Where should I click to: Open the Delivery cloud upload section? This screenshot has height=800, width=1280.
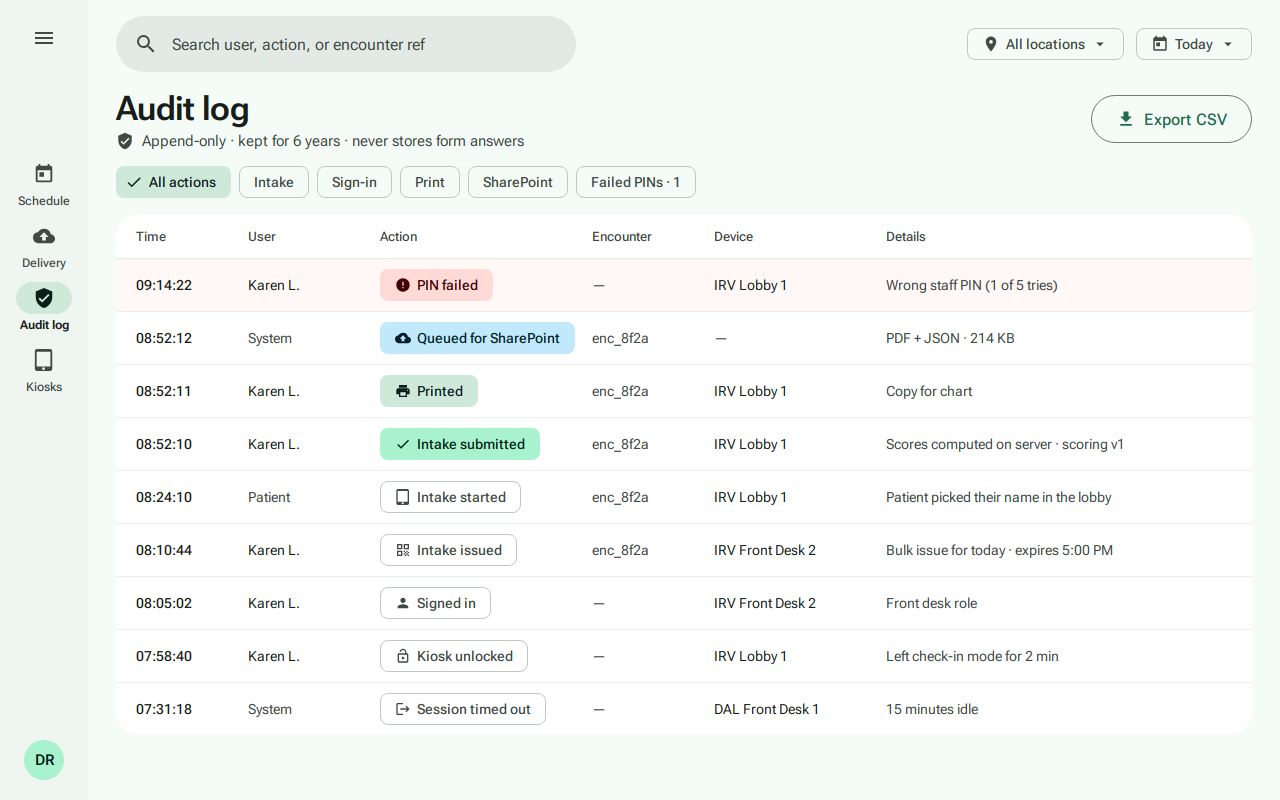[44, 247]
